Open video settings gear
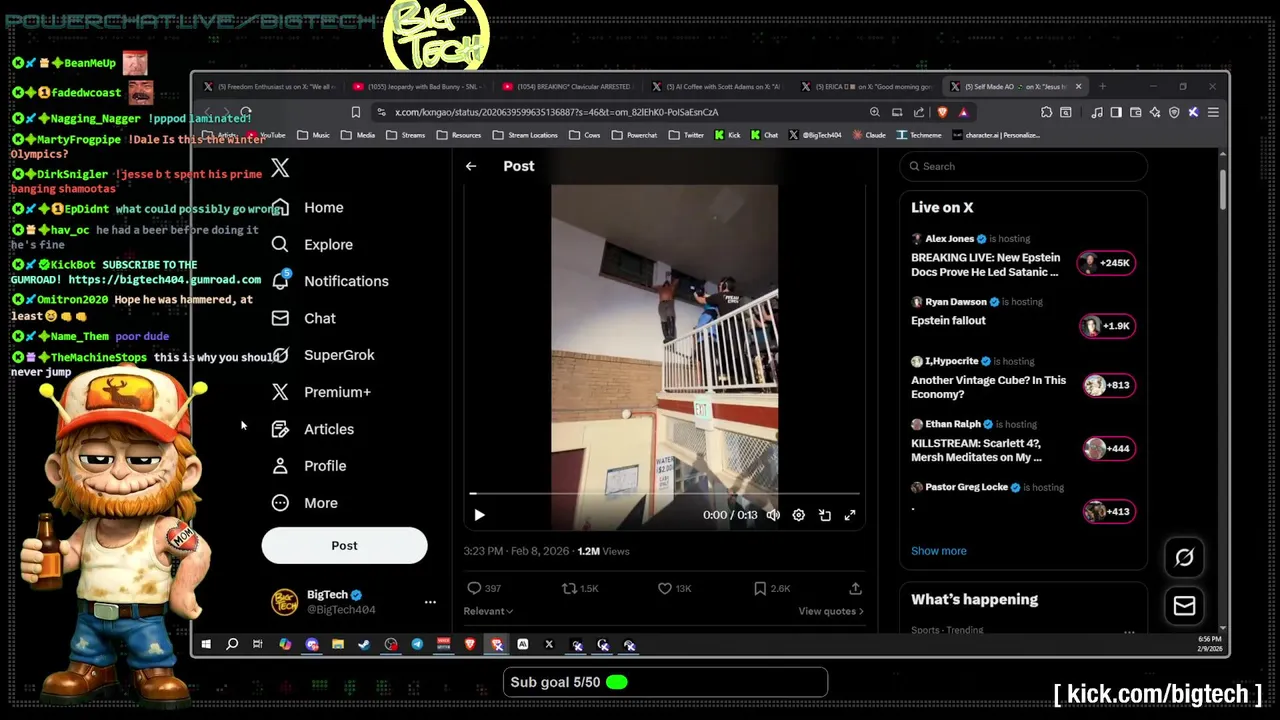 point(798,515)
